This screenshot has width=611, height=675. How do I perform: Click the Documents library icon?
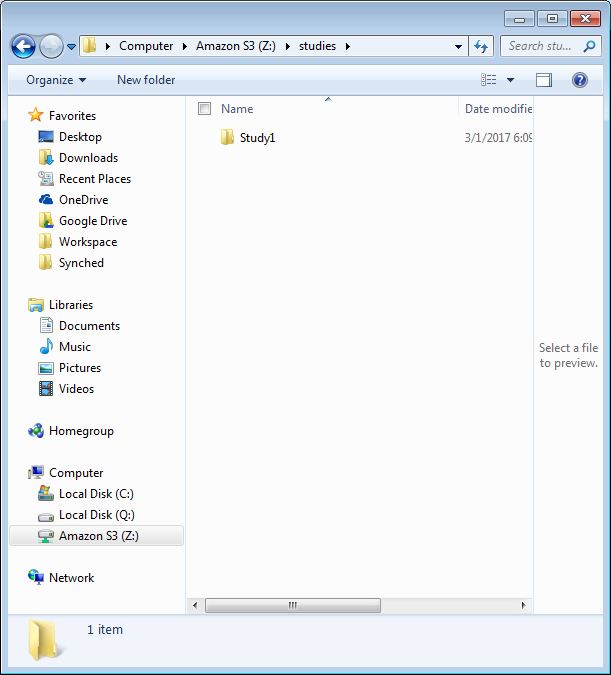pyautogui.click(x=46, y=325)
